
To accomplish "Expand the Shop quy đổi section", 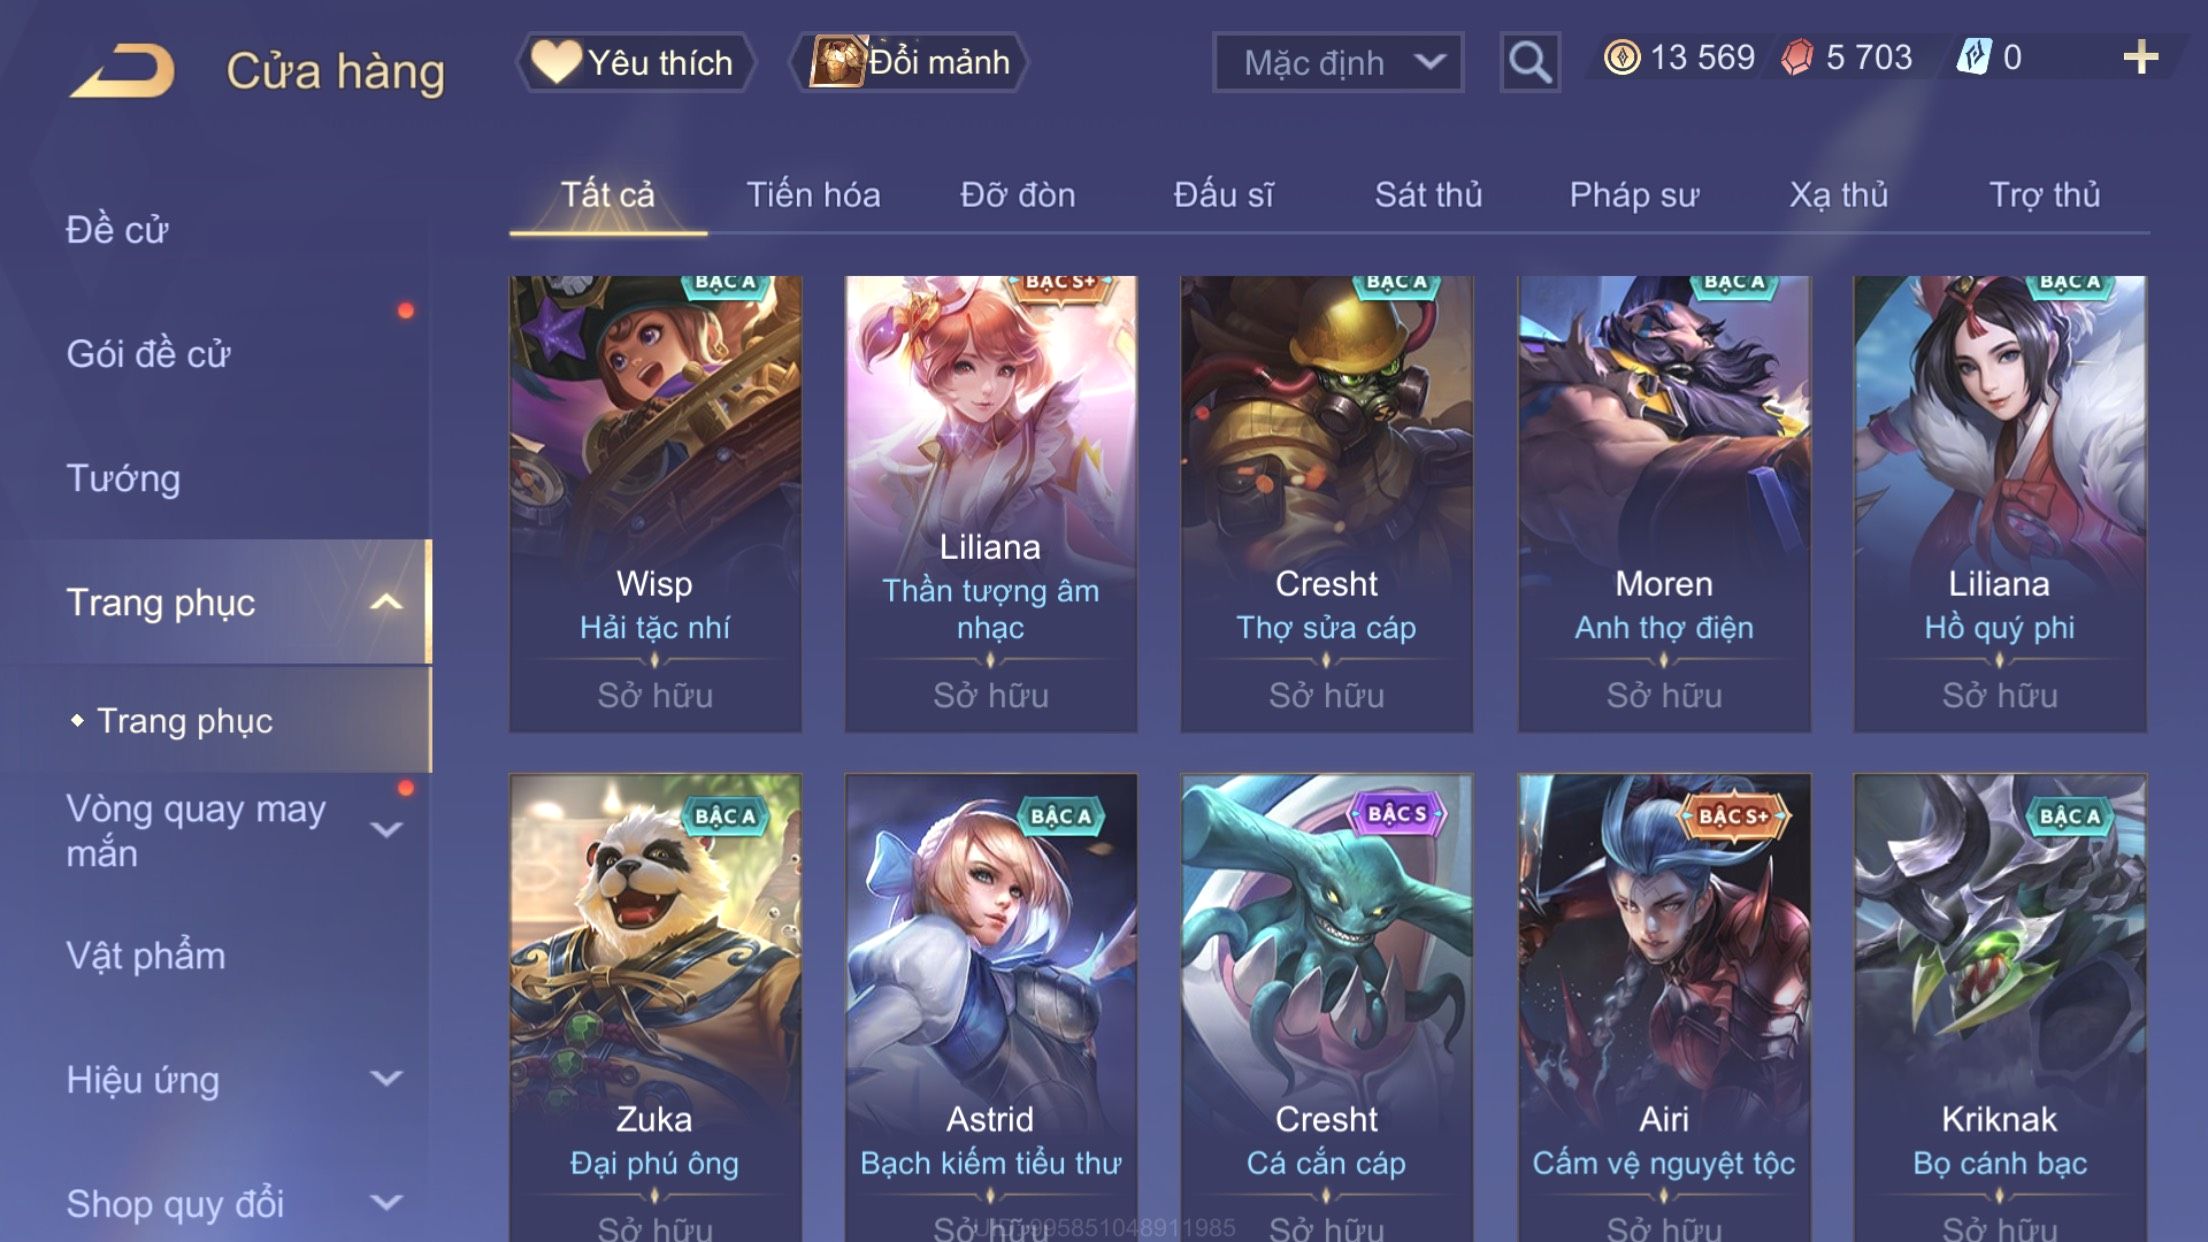I will 386,1202.
